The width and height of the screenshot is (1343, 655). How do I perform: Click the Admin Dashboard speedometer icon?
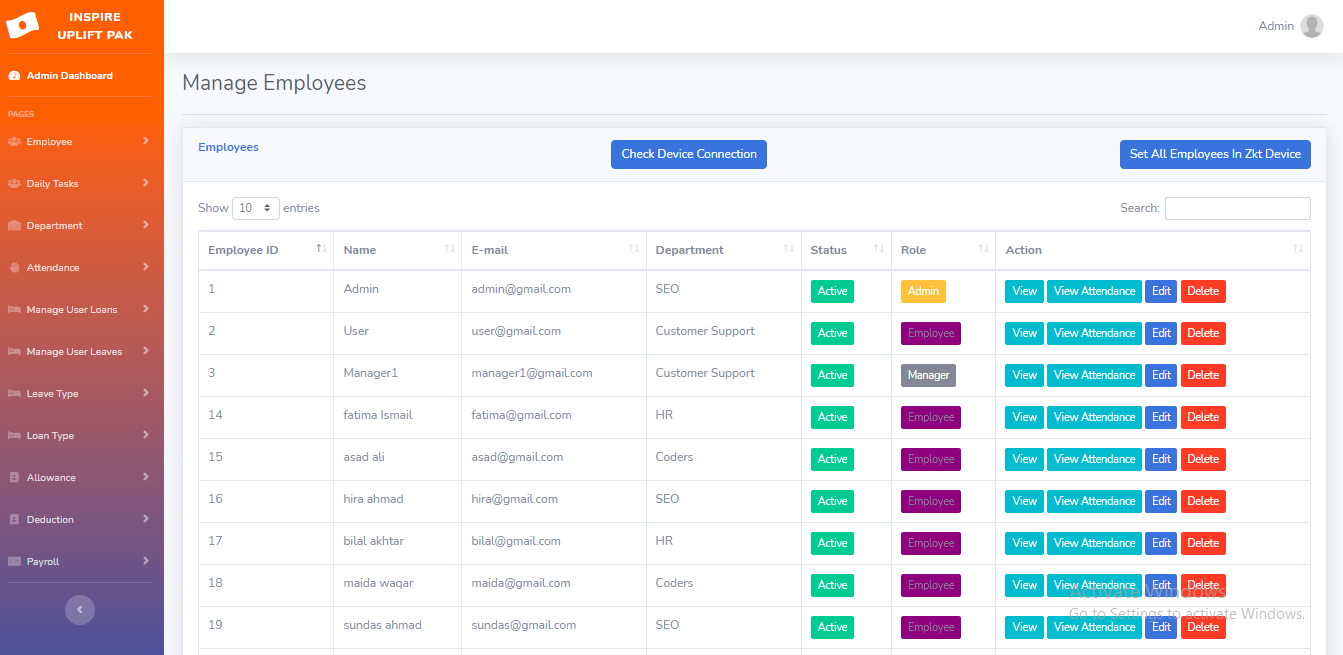click(x=14, y=76)
